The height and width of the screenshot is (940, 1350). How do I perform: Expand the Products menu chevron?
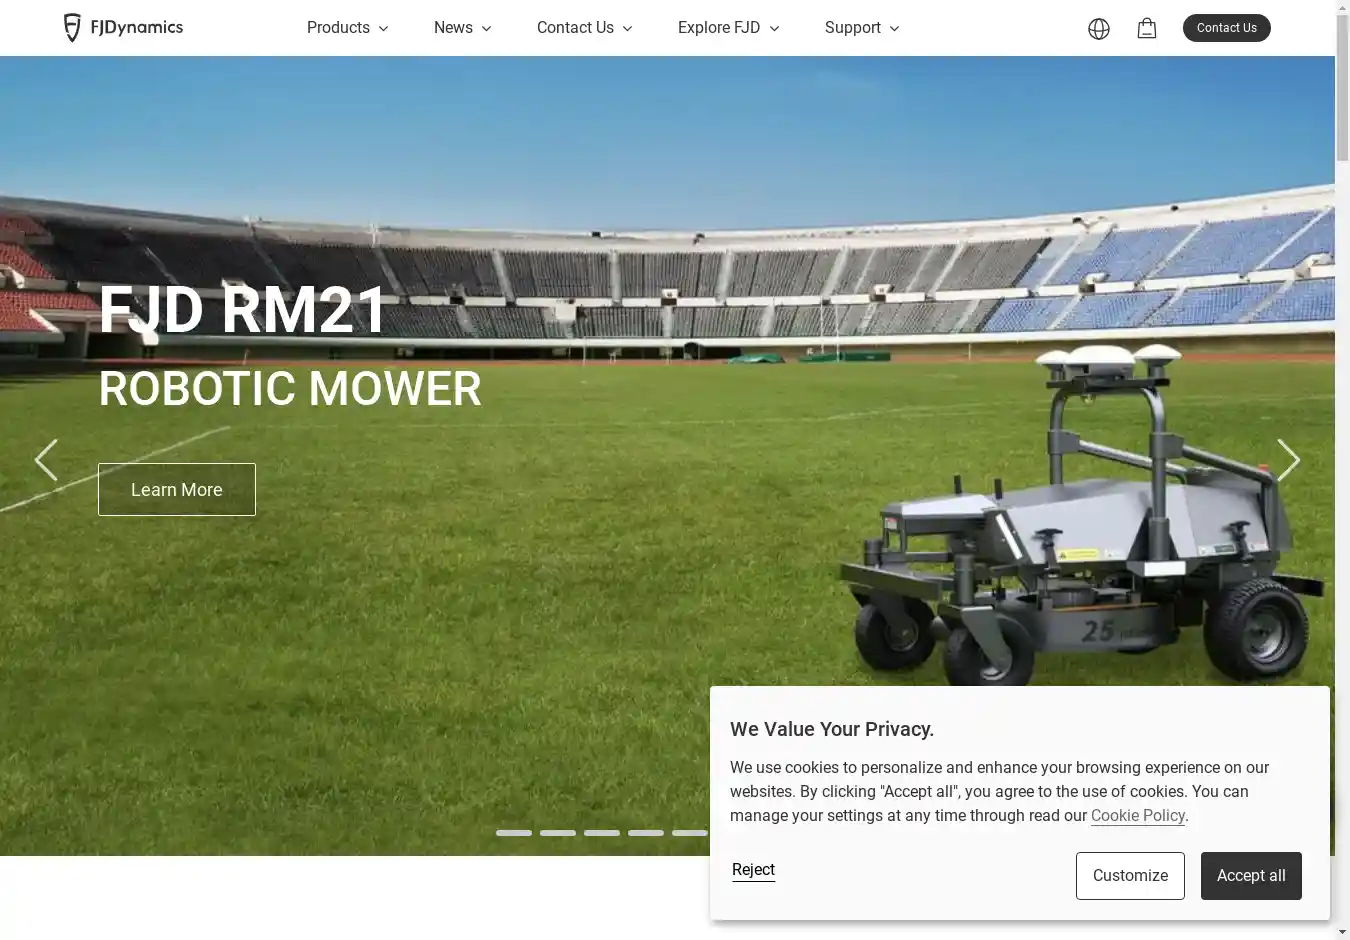[x=383, y=29]
